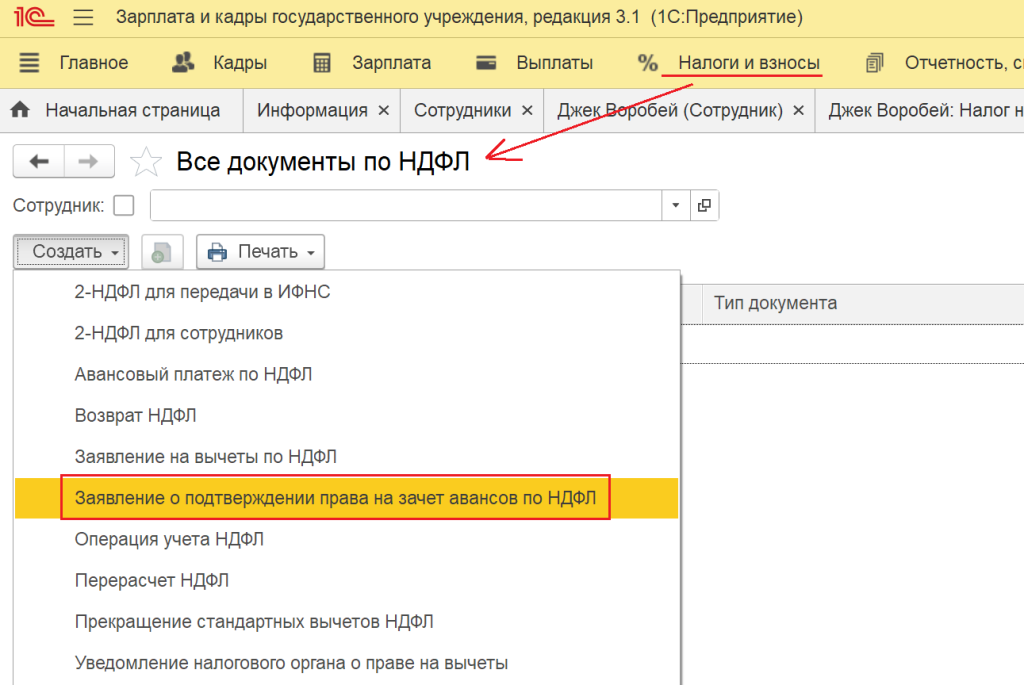Switch to the Информация tab

click(312, 110)
